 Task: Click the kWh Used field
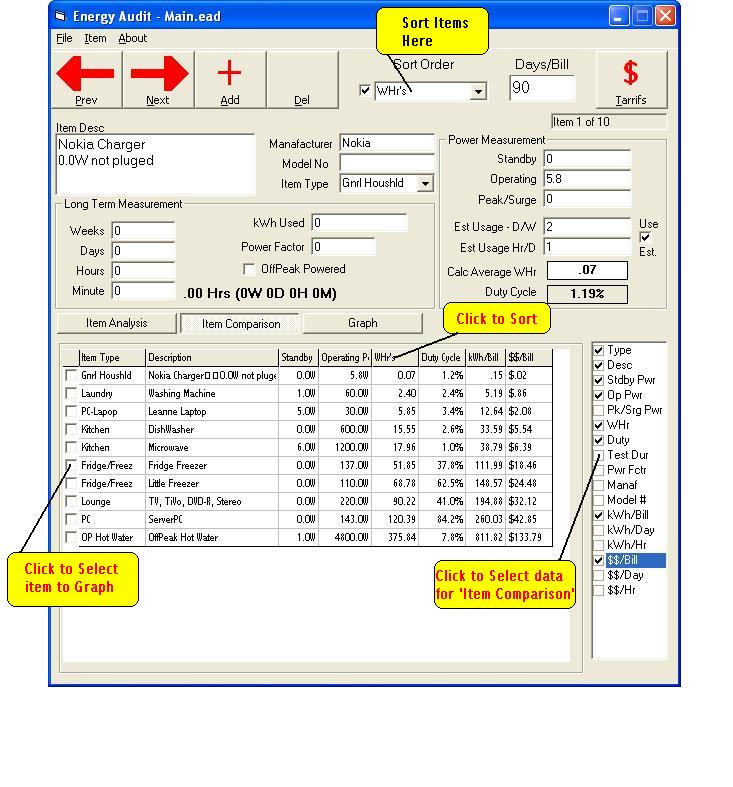[359, 223]
